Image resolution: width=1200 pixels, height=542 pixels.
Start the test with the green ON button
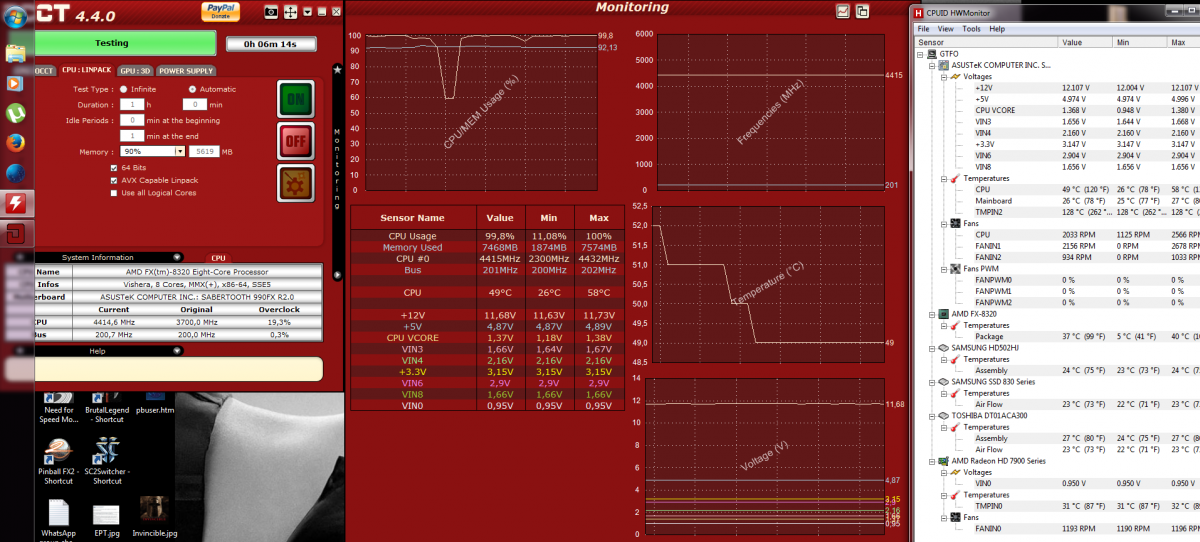coord(295,100)
